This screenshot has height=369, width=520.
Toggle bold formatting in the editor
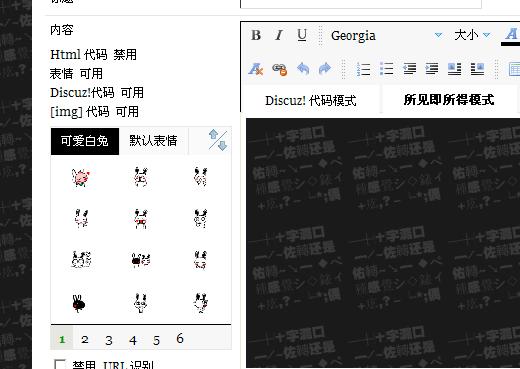tap(256, 35)
